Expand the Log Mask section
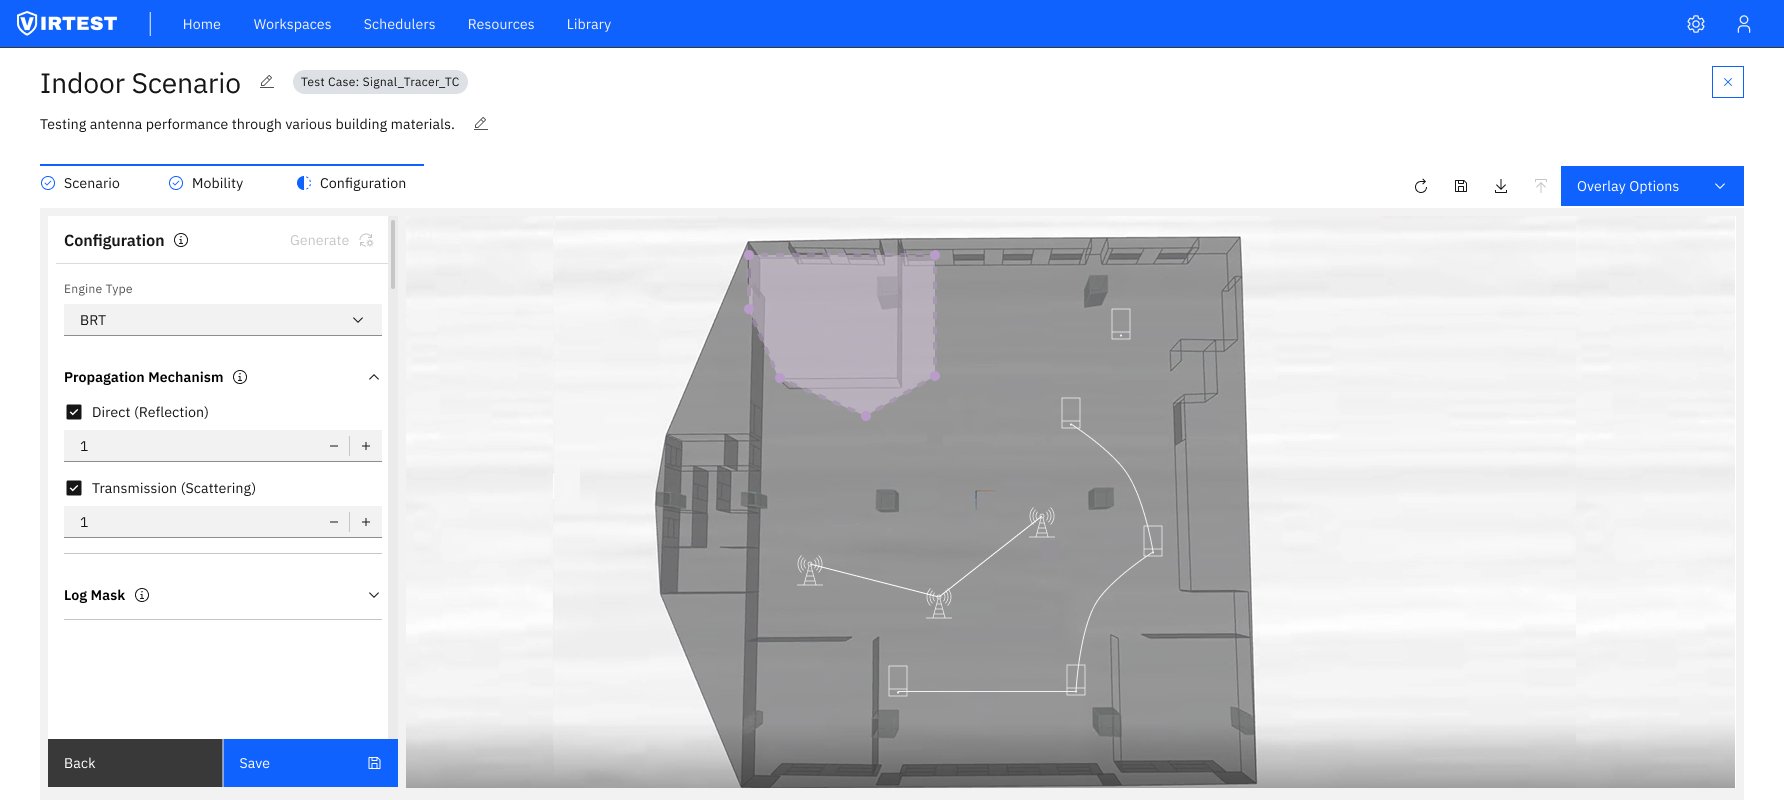Image resolution: width=1784 pixels, height=800 pixels. 374,595
